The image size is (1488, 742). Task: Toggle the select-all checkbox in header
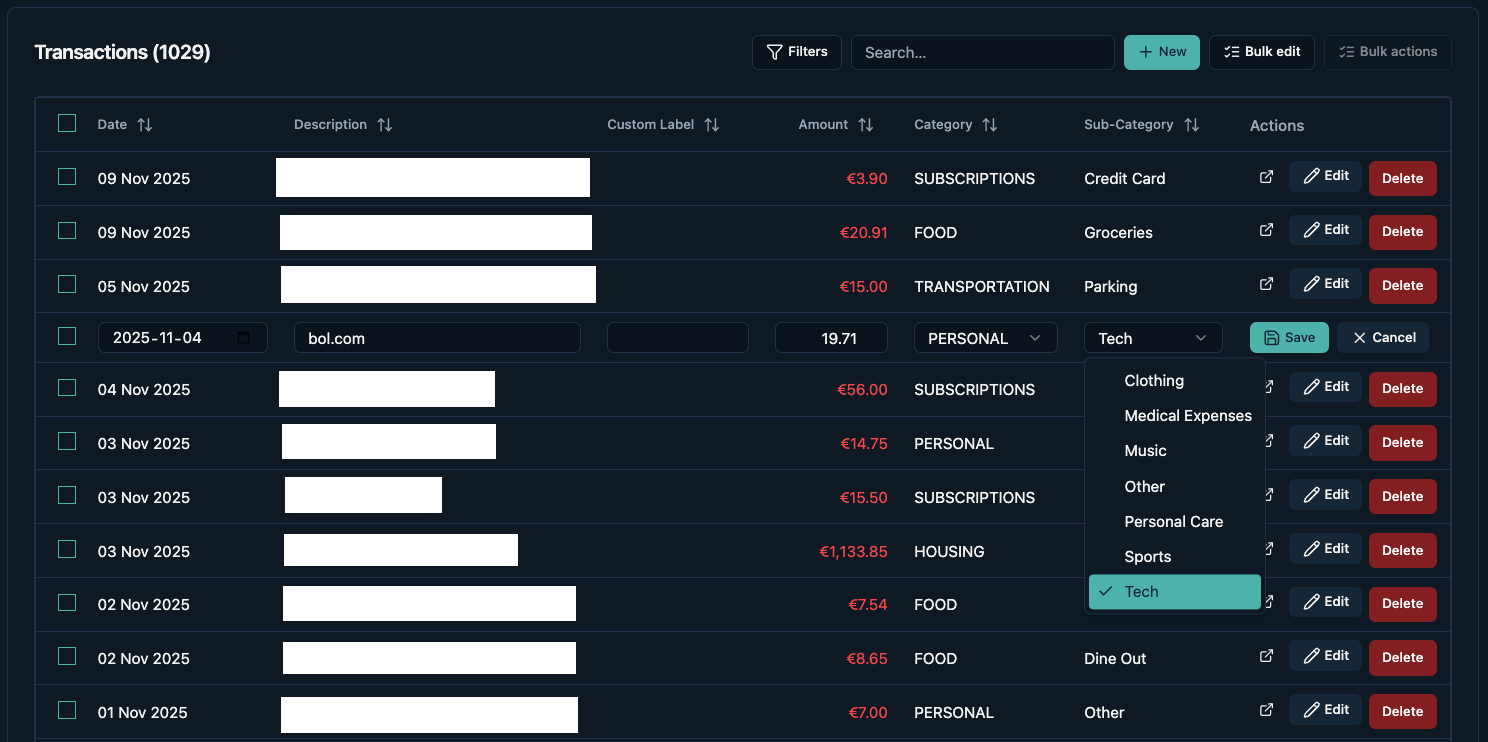tap(67, 123)
